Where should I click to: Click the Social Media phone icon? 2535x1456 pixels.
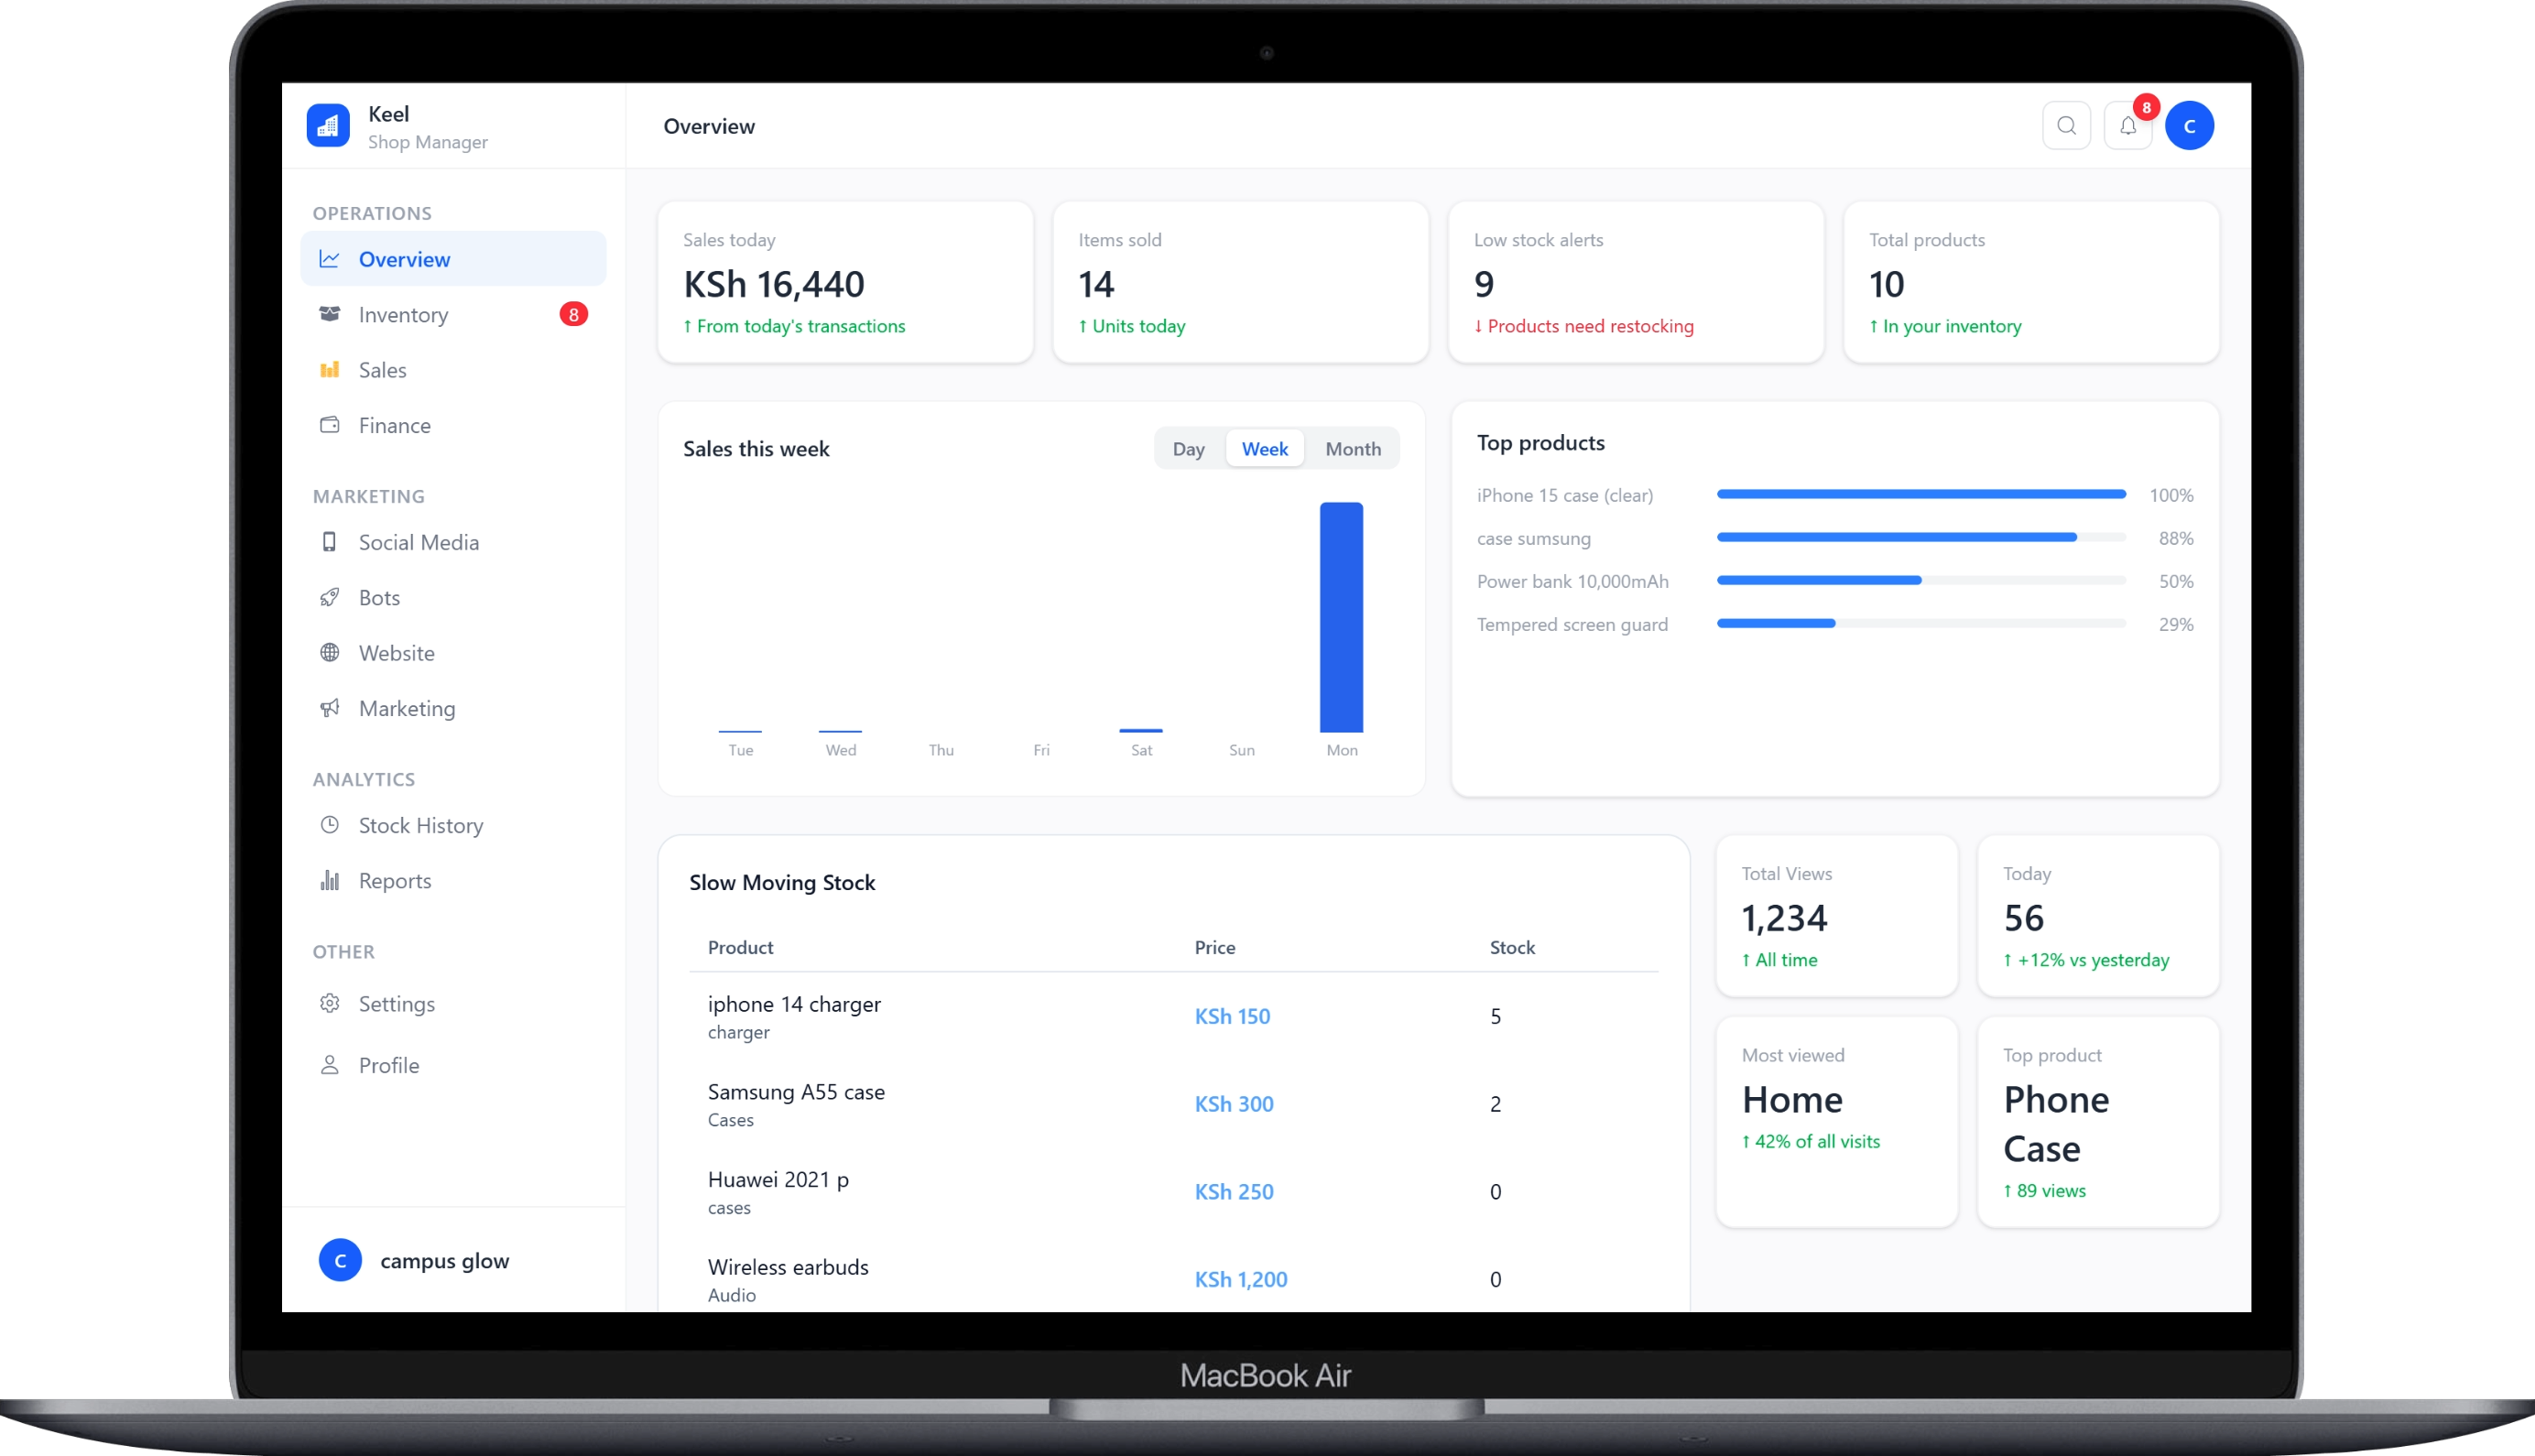click(329, 542)
